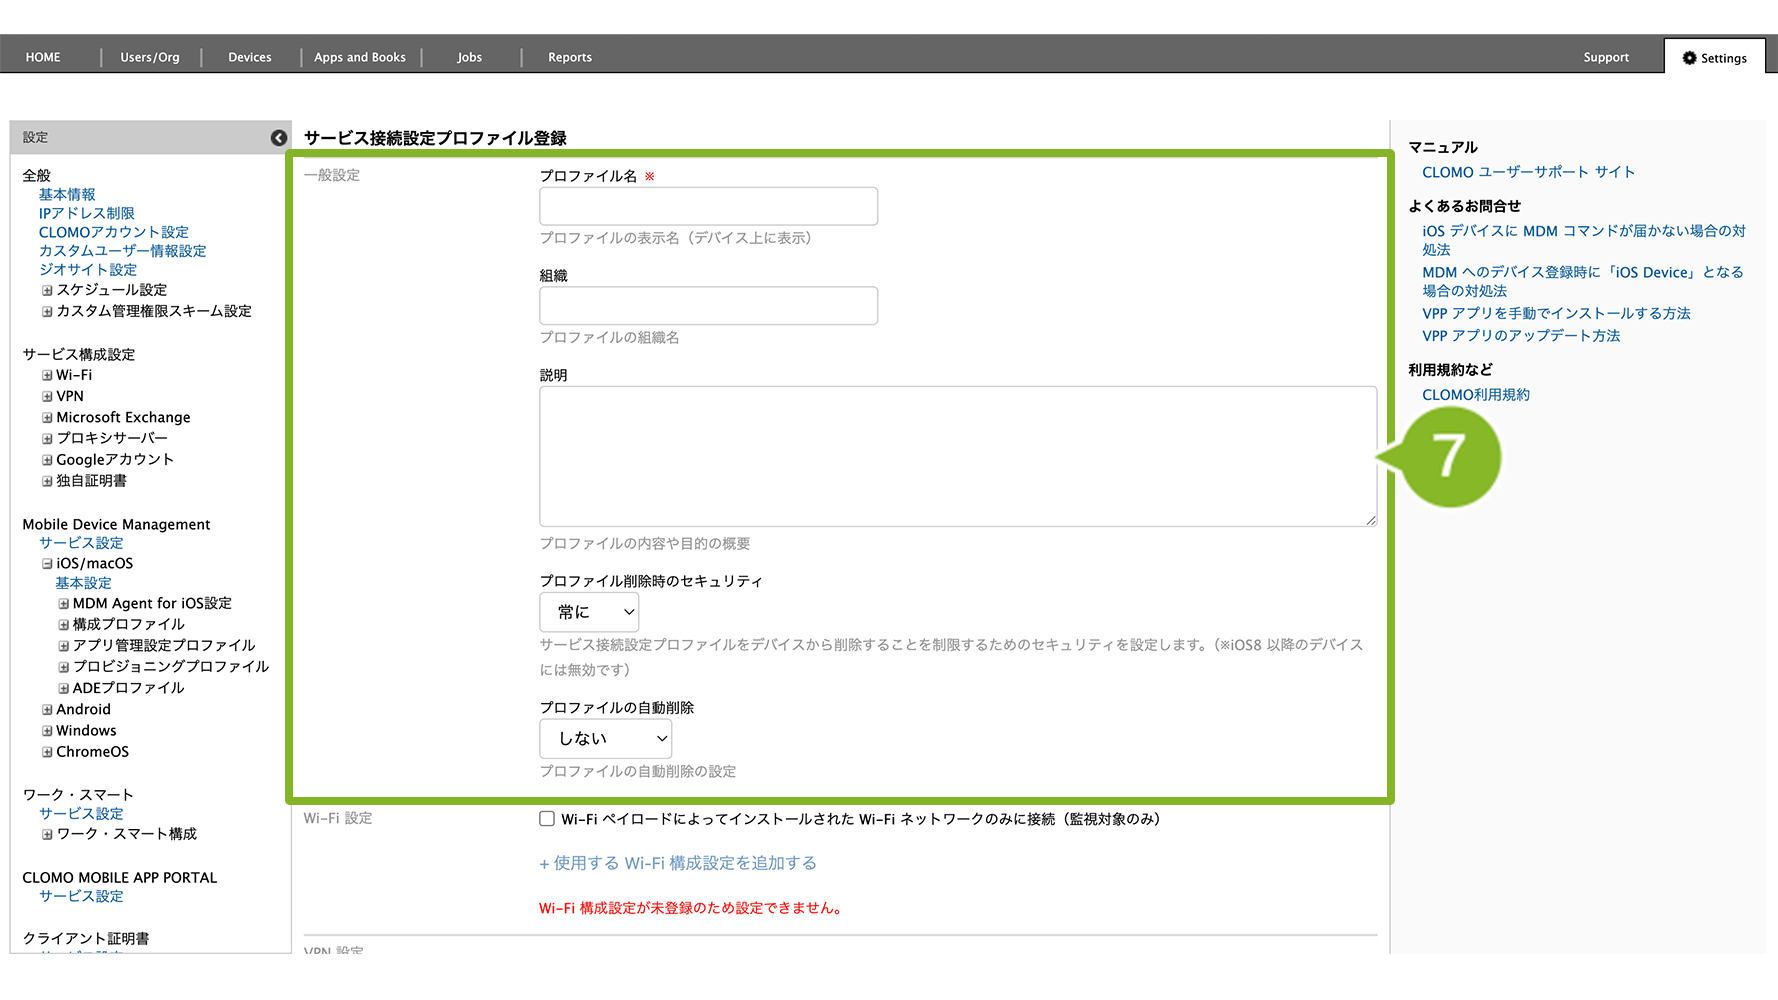Screen dimensions: 1778x1000
Task: Click the 説明 description text area
Action: (x=957, y=456)
